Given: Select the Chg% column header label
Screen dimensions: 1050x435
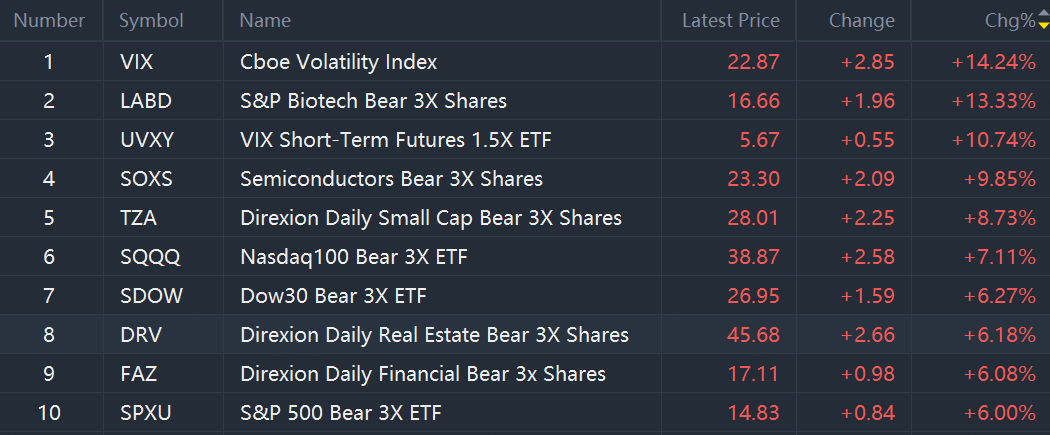Looking at the screenshot, I should click(x=1009, y=20).
